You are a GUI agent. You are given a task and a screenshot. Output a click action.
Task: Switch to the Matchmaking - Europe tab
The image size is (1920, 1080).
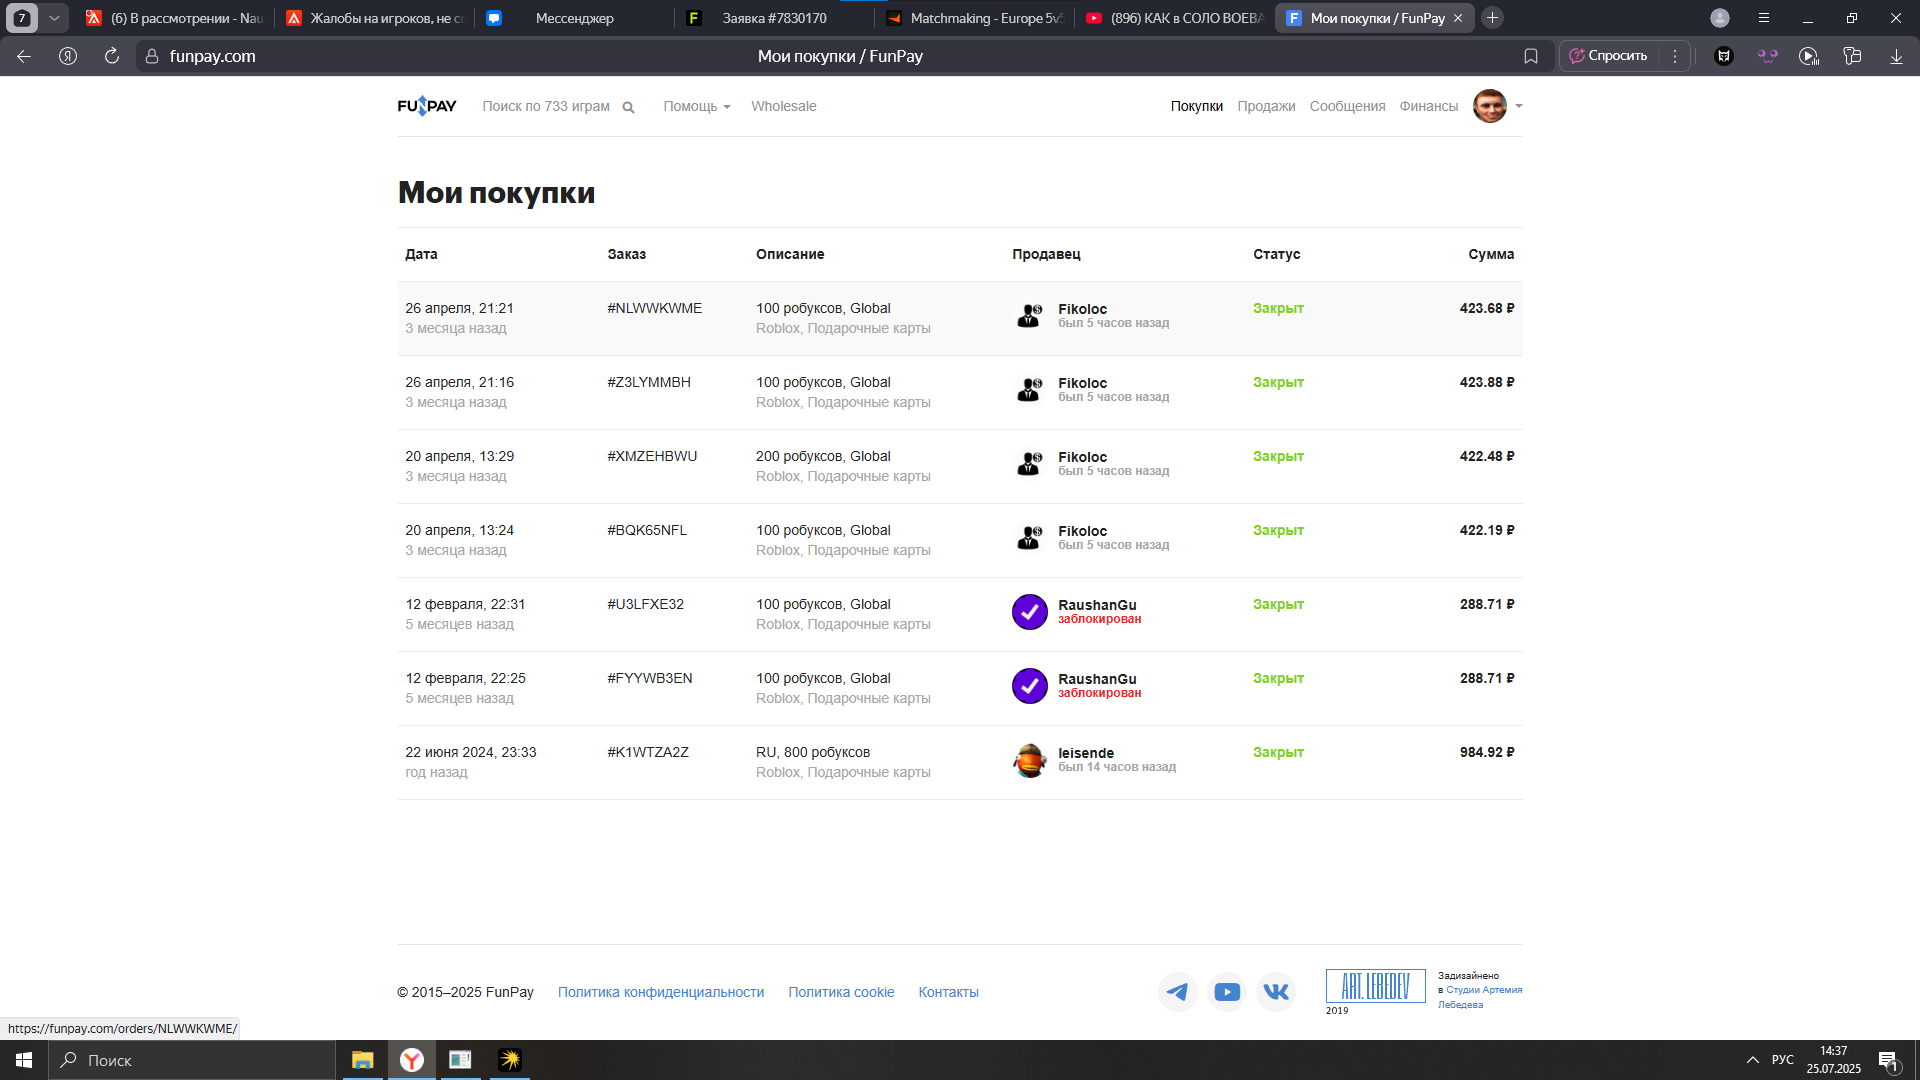coord(973,18)
